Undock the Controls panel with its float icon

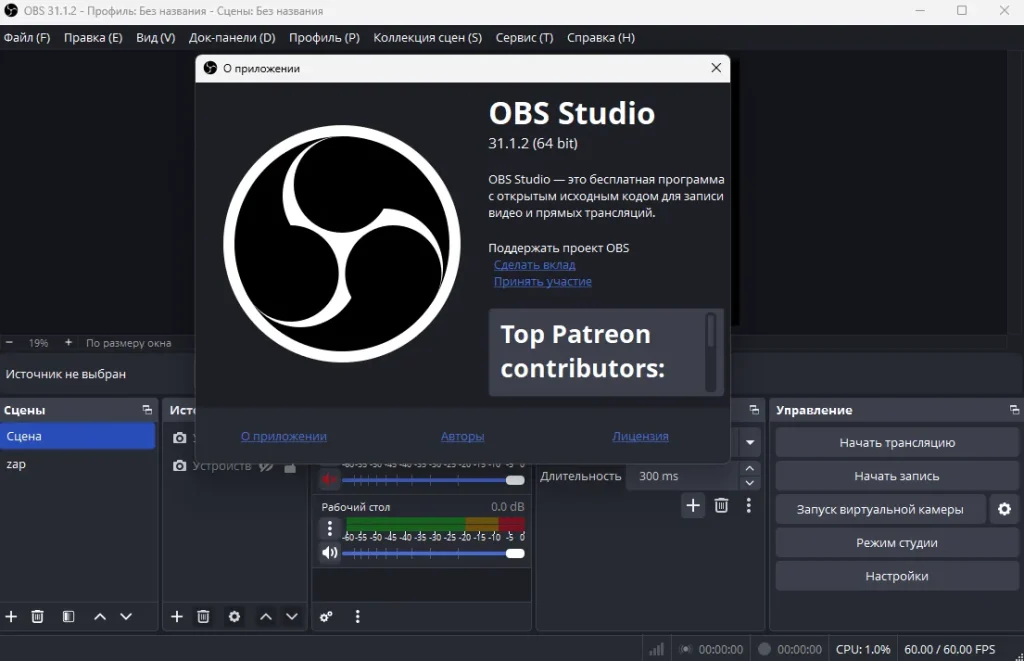coord(1014,410)
